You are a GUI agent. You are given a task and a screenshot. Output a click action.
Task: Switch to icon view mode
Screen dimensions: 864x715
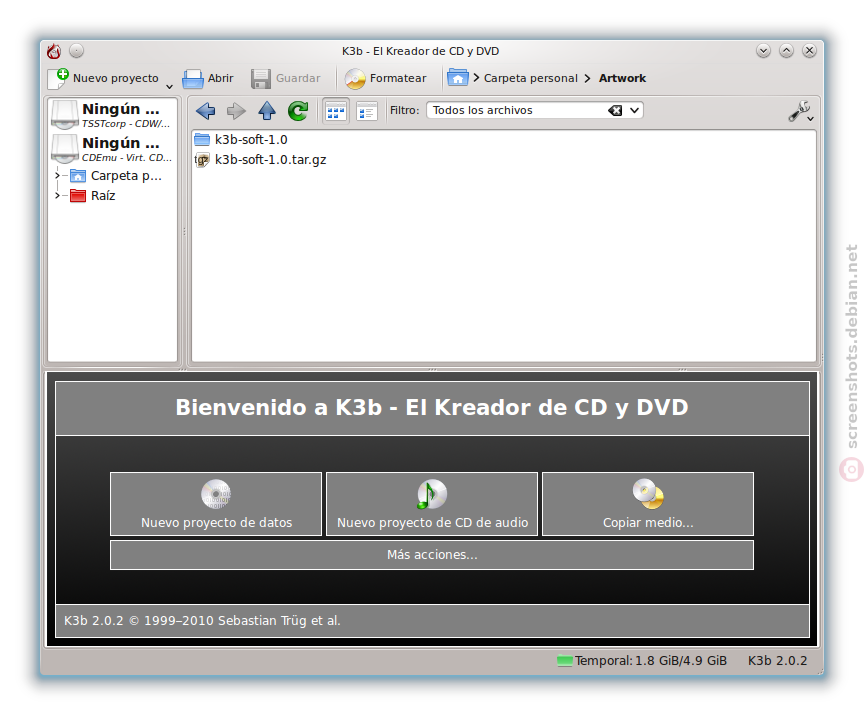336,111
